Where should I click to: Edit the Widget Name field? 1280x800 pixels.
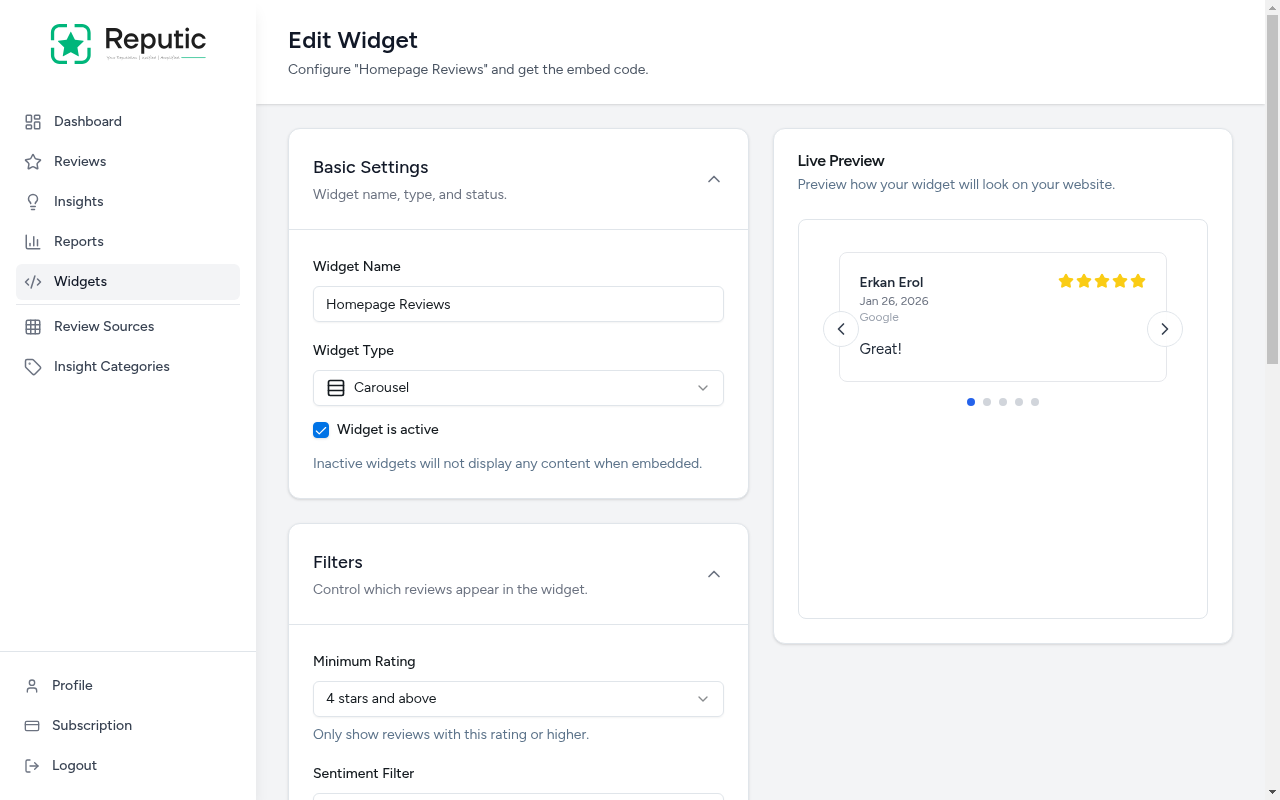coord(518,304)
